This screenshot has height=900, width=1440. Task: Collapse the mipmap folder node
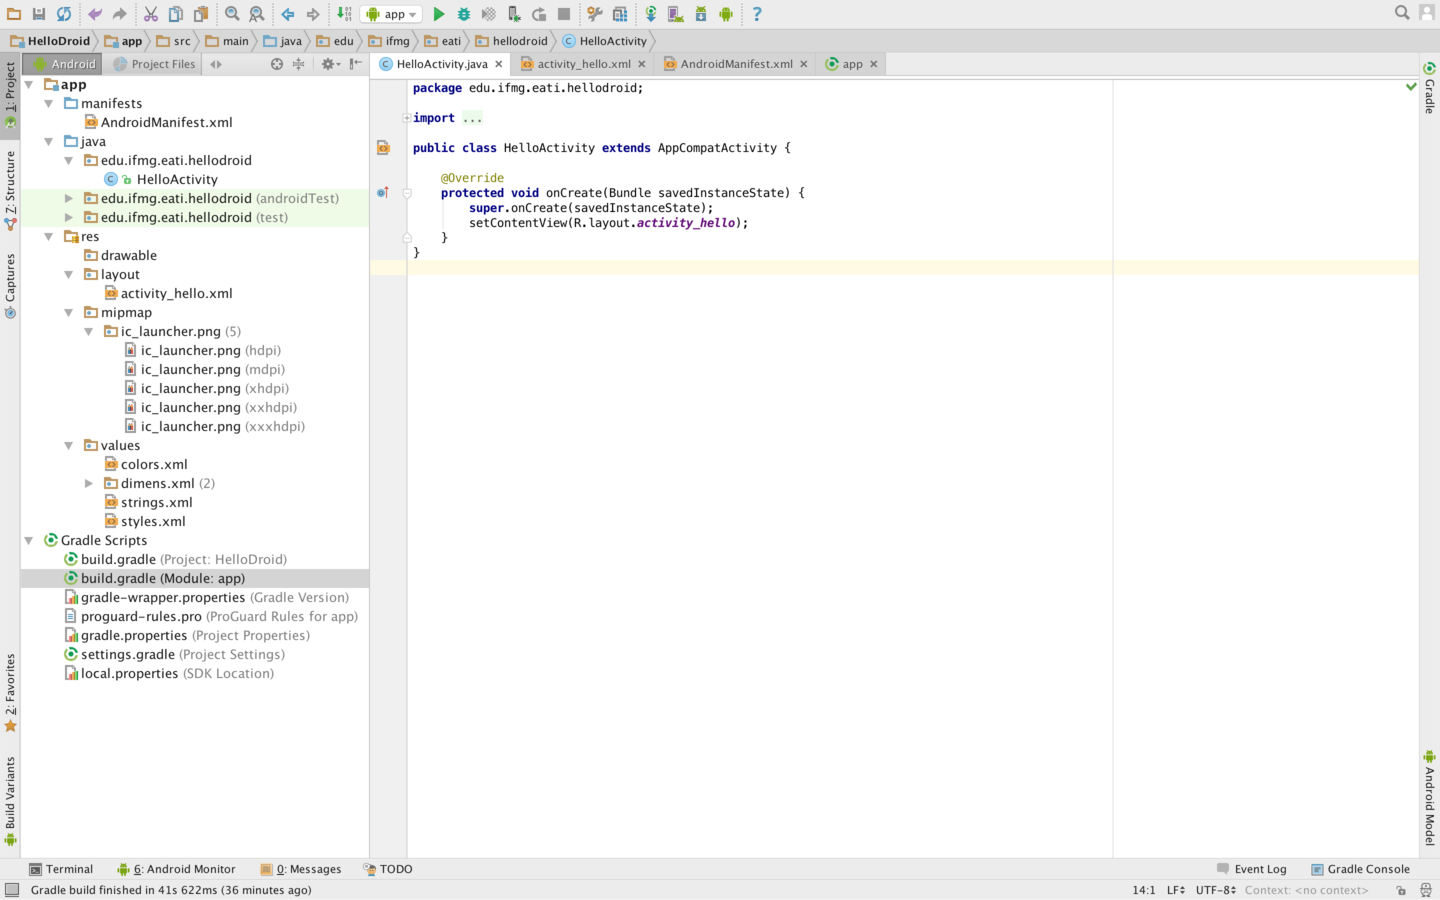click(x=69, y=313)
